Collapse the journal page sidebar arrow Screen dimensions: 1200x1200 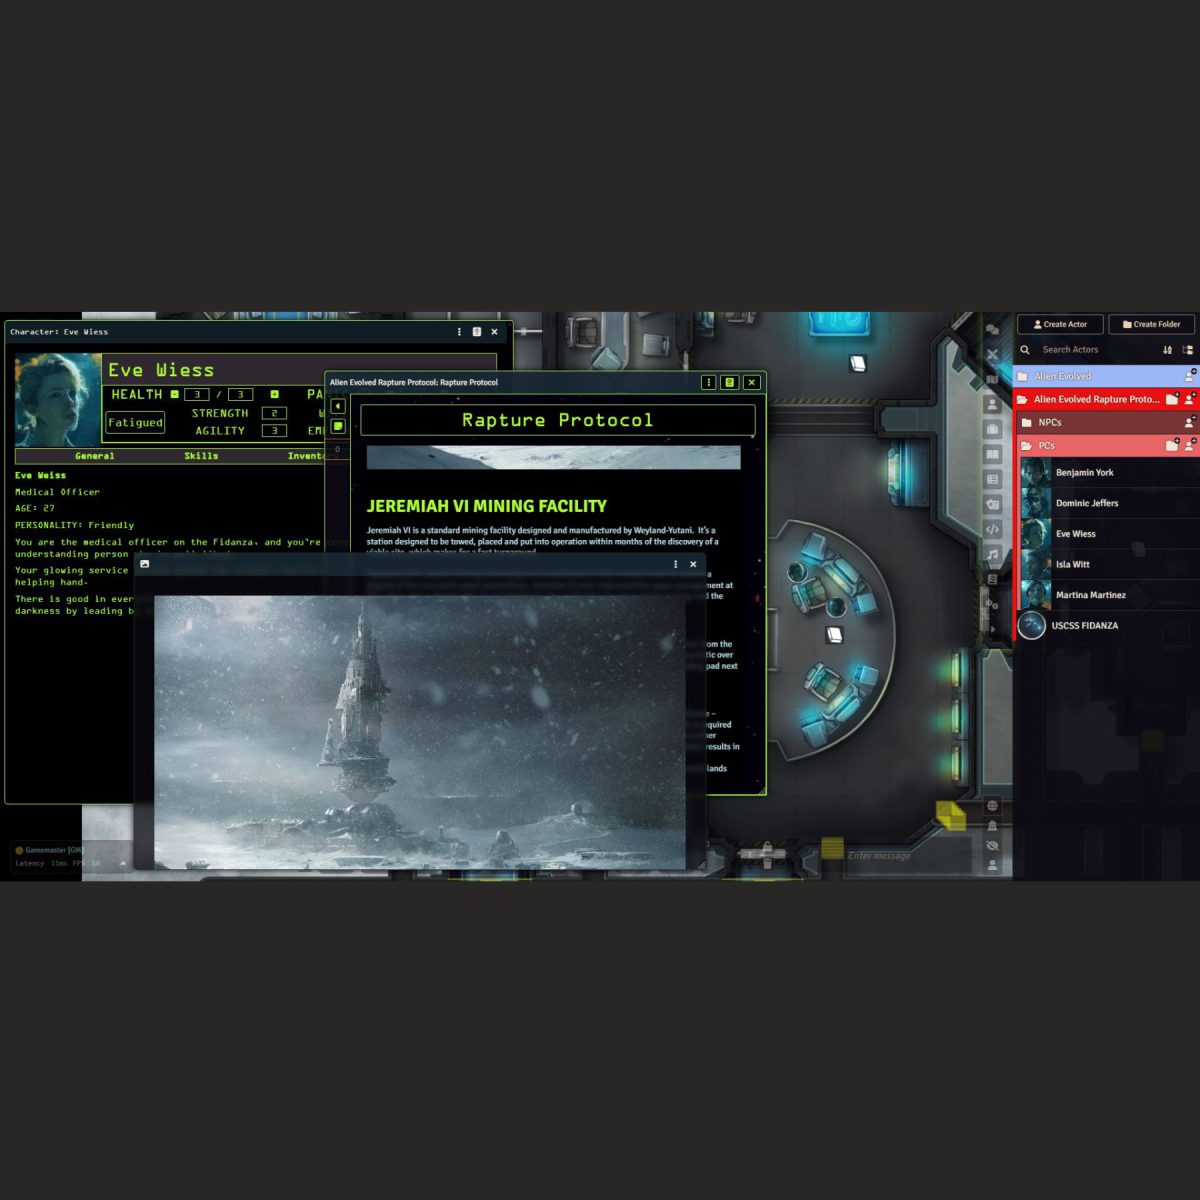338,406
